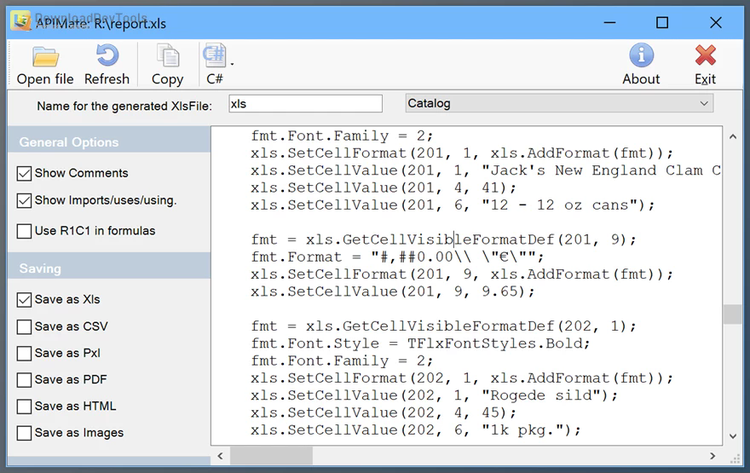Click the line with Jack's New England Clam
The width and height of the screenshot is (750, 473).
click(x=486, y=170)
